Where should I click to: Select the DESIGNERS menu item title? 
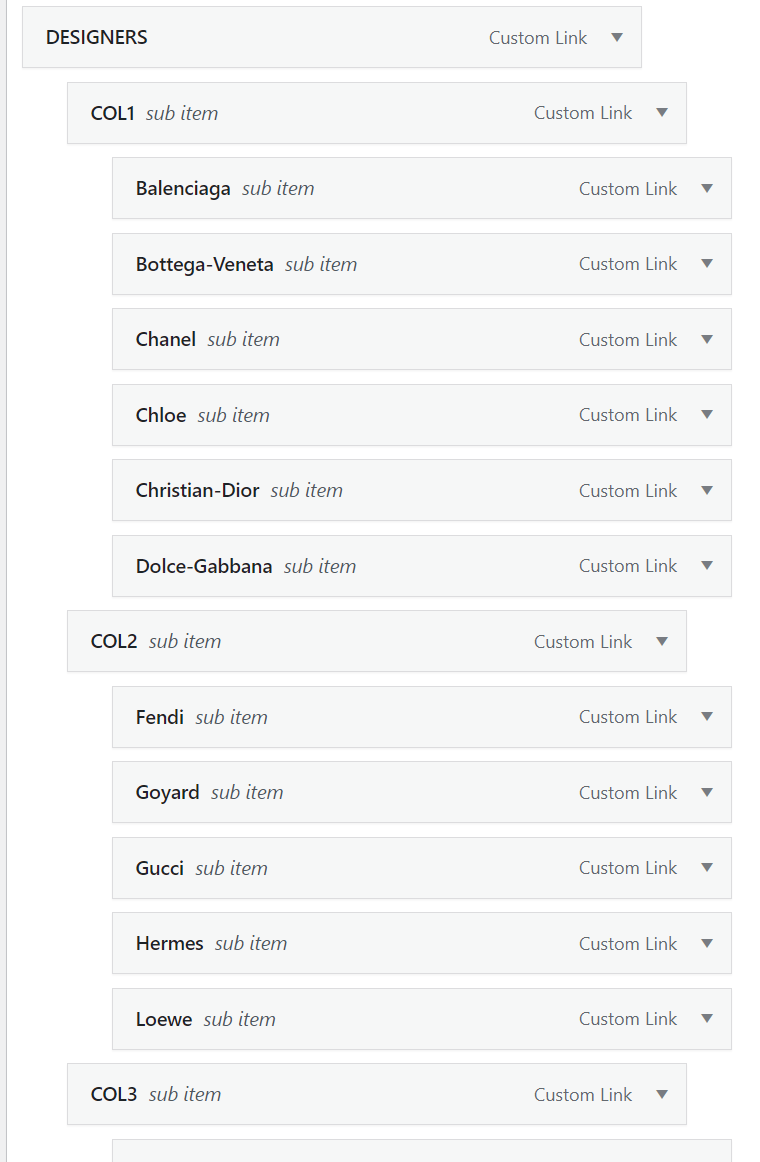pyautogui.click(x=97, y=38)
